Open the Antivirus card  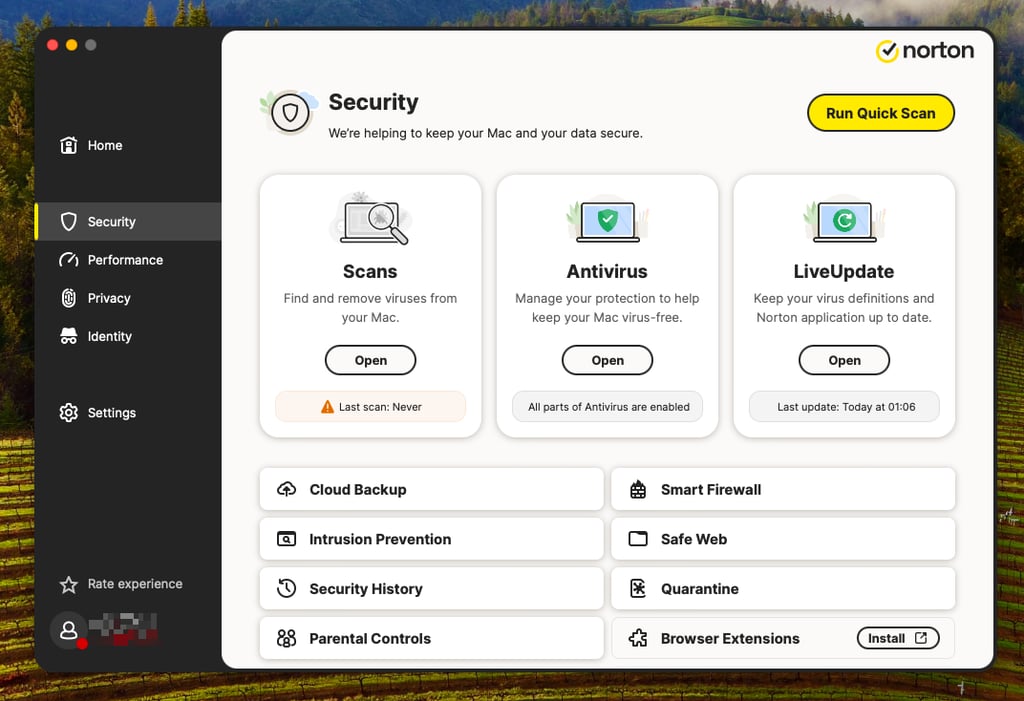(x=607, y=360)
